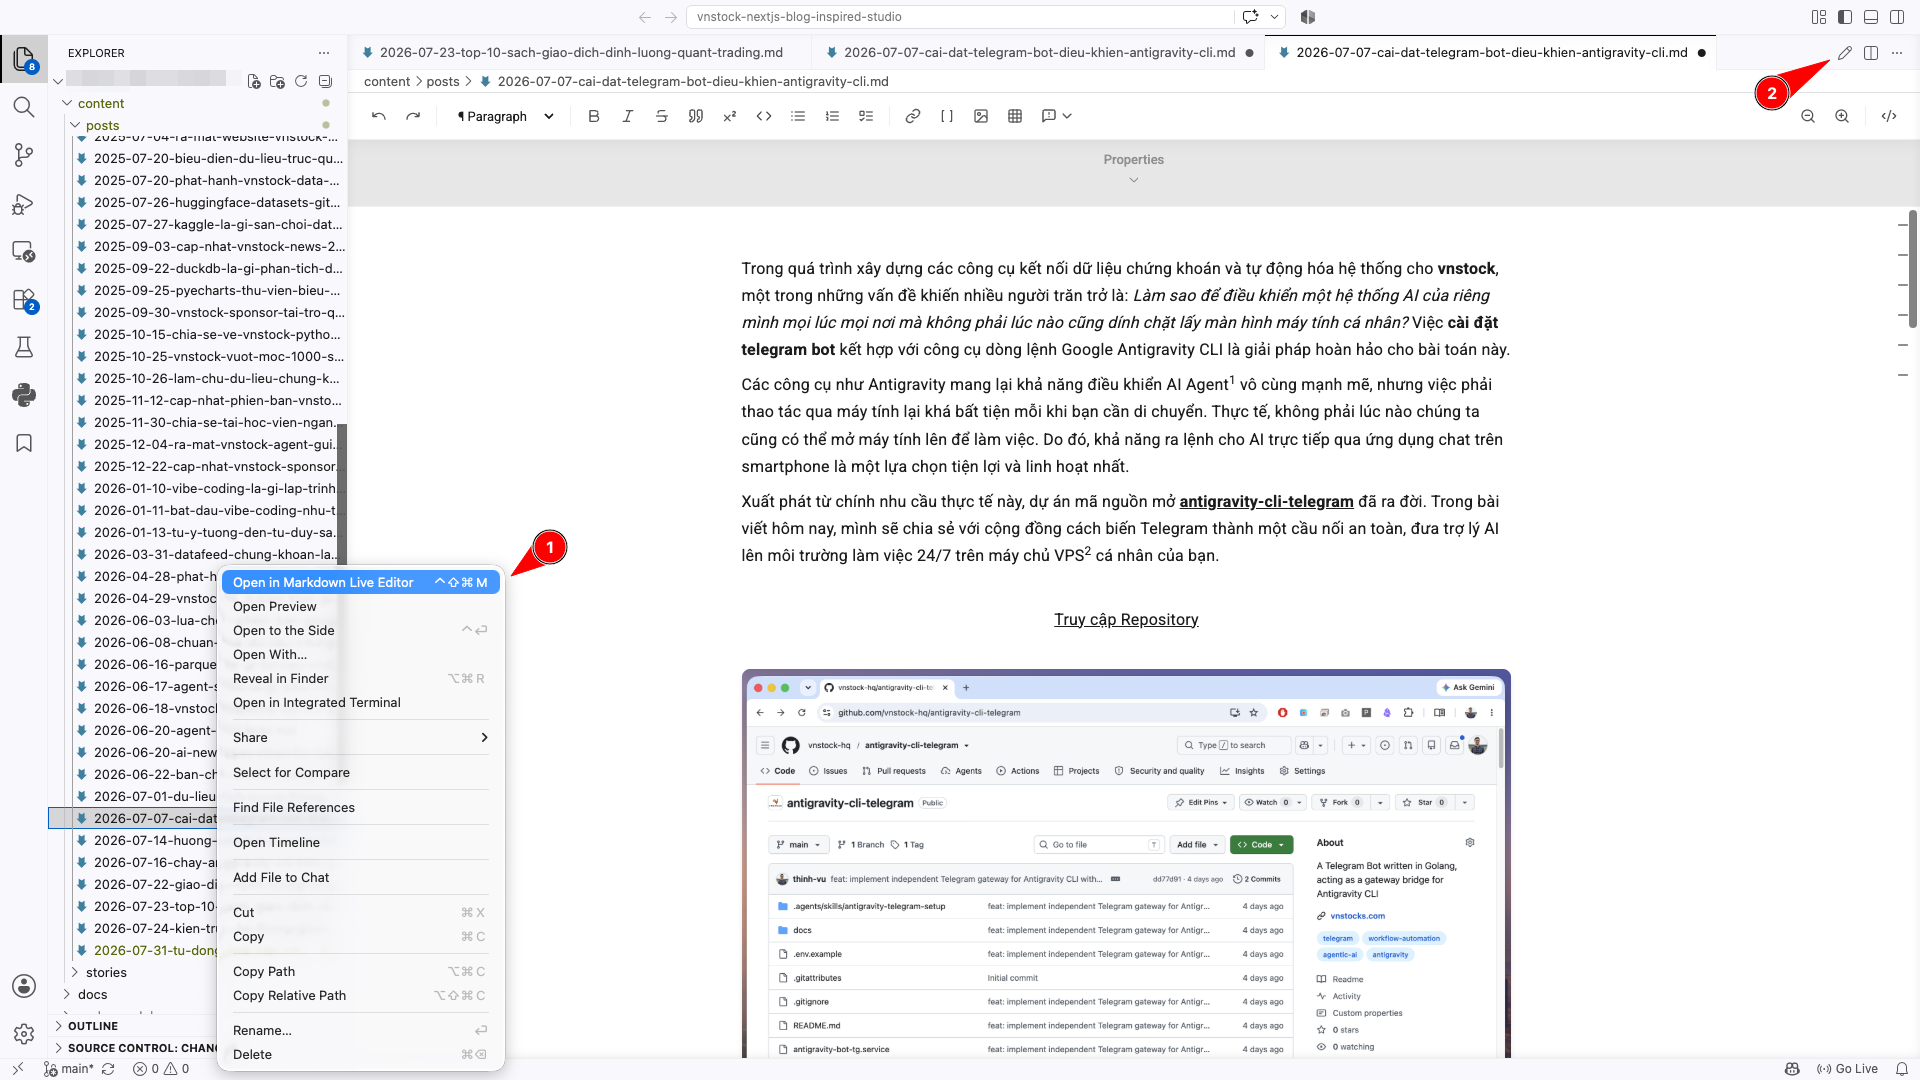Open the Run and Debug view
Screen dimensions: 1920x1080
(x=24, y=204)
